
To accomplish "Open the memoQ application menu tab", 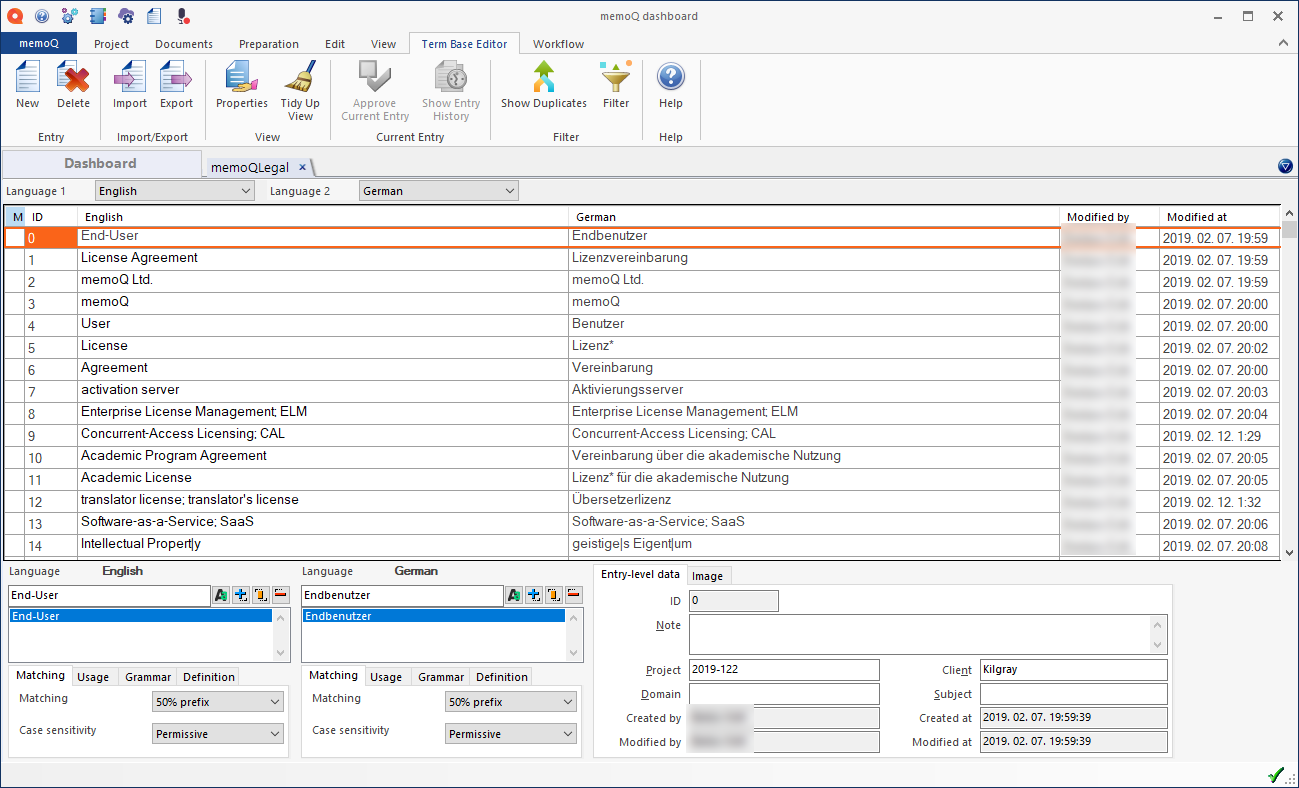I will pos(39,44).
